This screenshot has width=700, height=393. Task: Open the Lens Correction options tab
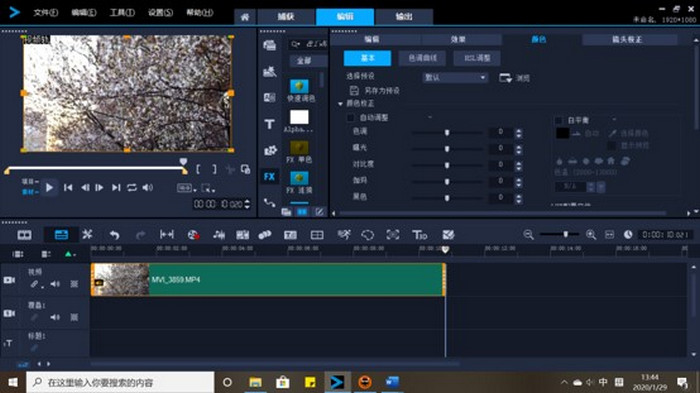pos(627,39)
